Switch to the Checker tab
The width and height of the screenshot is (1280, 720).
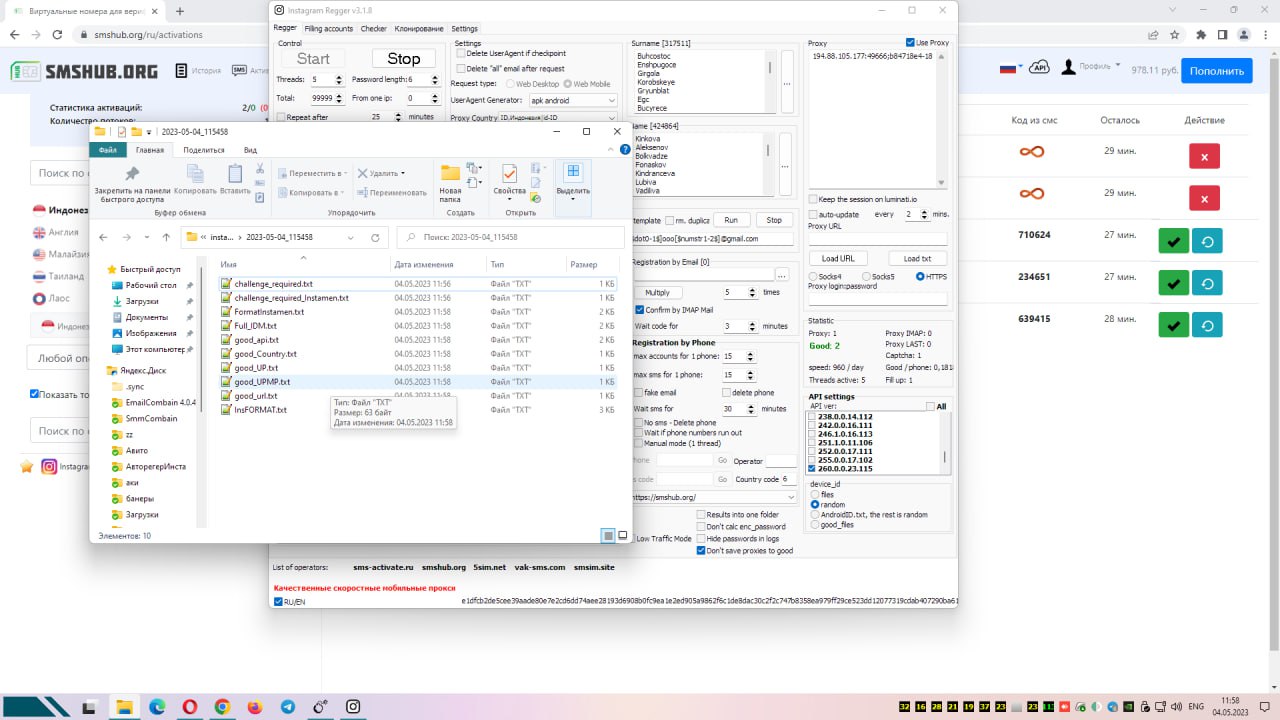373,29
